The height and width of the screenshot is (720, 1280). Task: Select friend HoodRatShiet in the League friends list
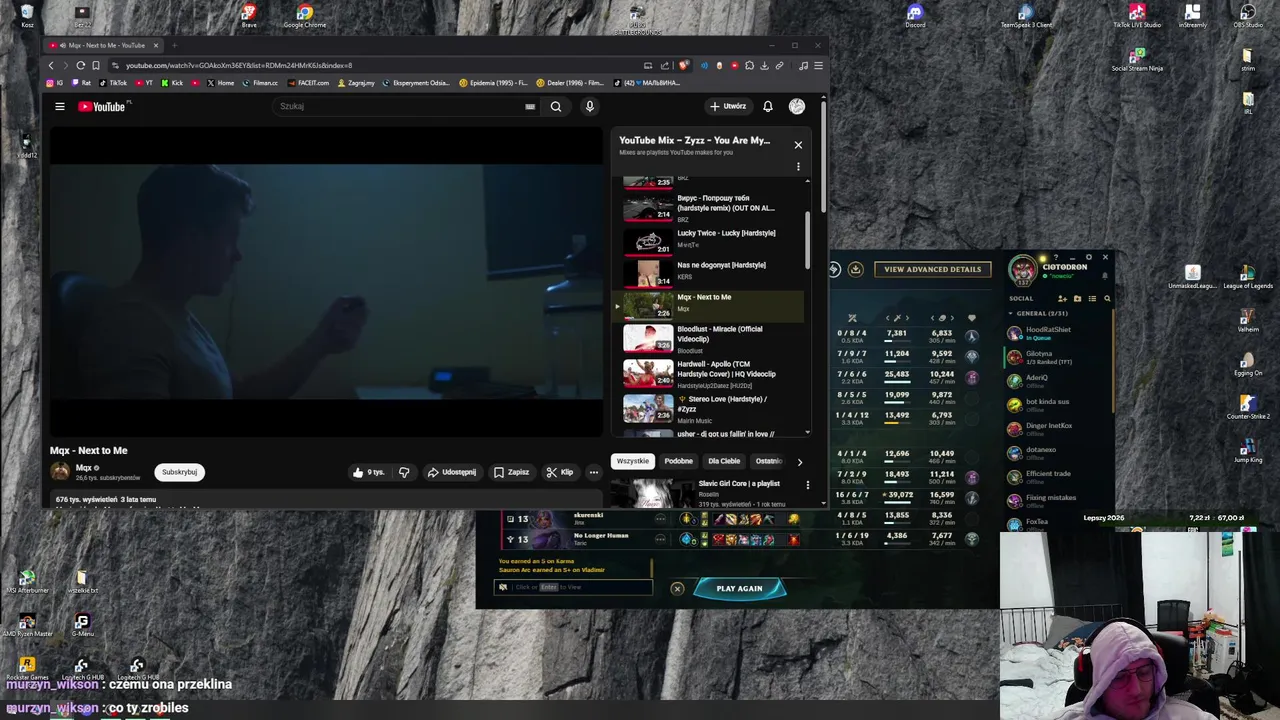[x=1058, y=333]
